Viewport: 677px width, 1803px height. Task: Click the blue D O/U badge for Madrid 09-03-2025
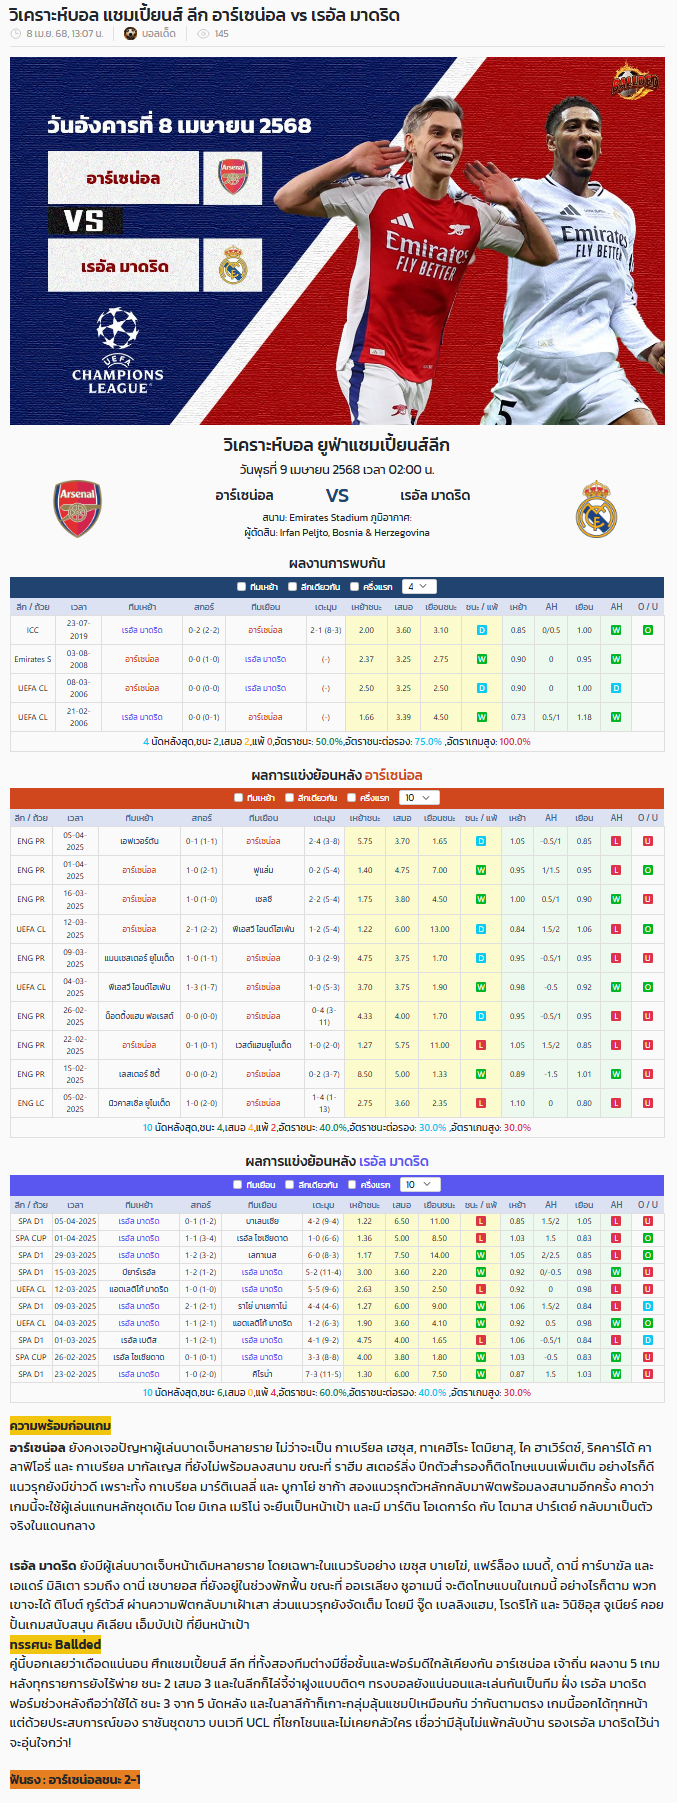coord(647,1306)
